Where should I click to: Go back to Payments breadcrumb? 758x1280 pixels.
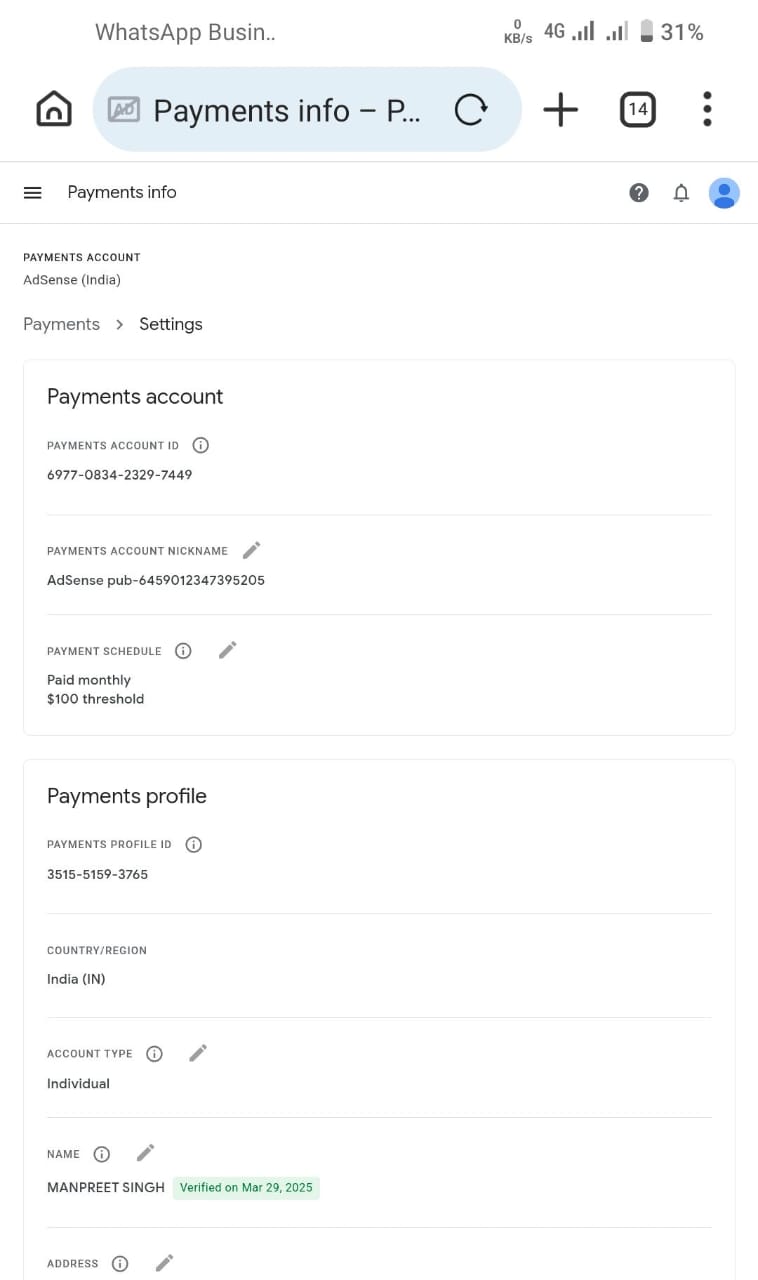[61, 324]
